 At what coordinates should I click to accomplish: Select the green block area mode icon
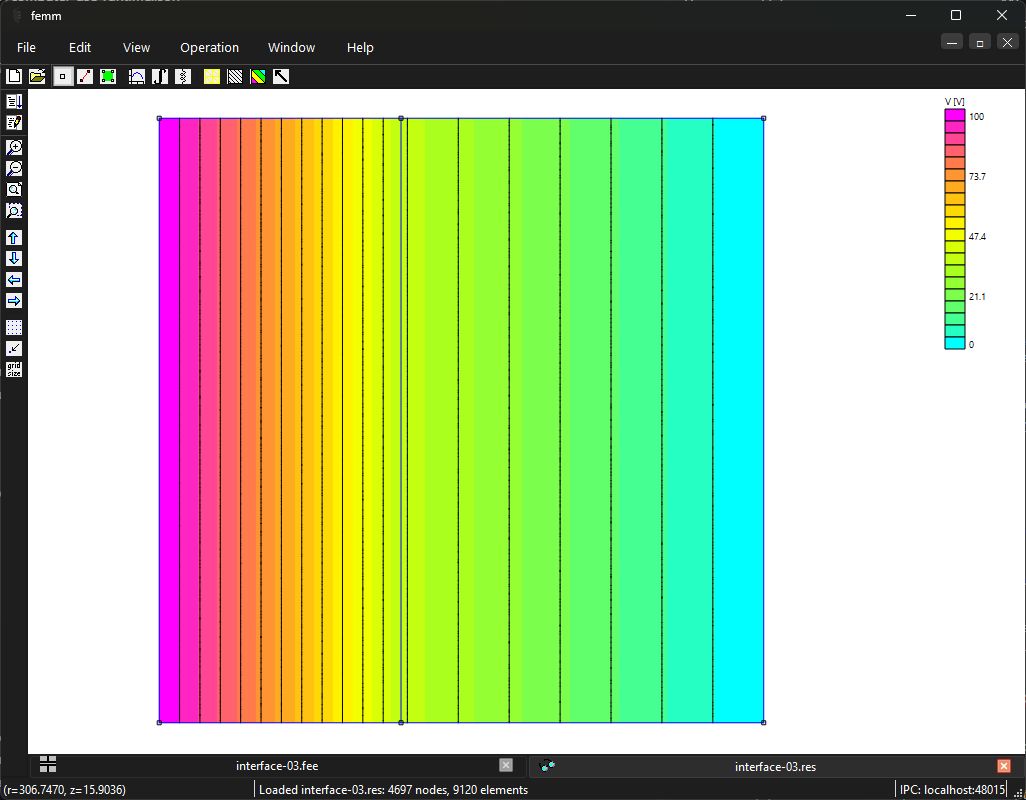pyautogui.click(x=108, y=77)
